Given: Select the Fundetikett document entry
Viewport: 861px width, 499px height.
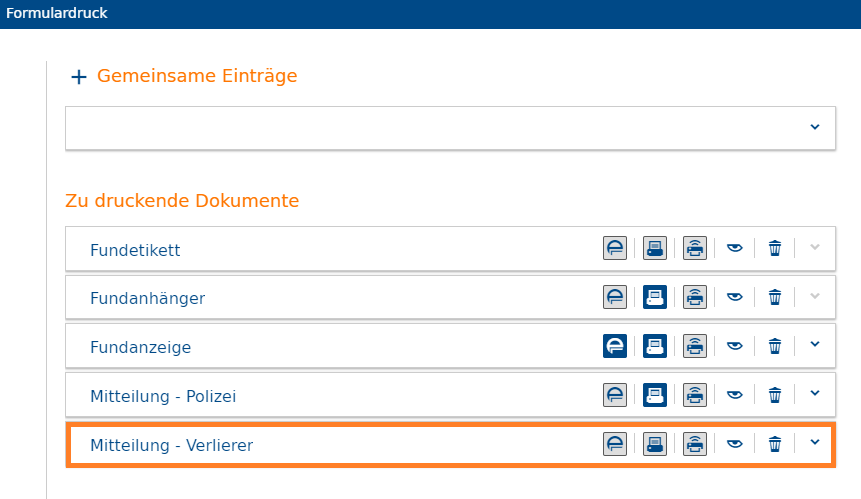Looking at the screenshot, I should click(x=135, y=250).
